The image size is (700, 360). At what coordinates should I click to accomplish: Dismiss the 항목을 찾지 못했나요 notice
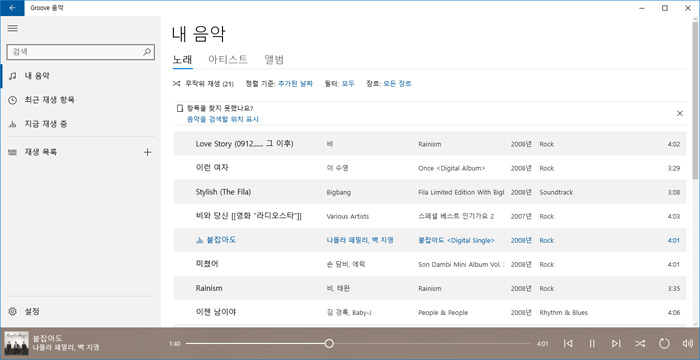tap(680, 113)
